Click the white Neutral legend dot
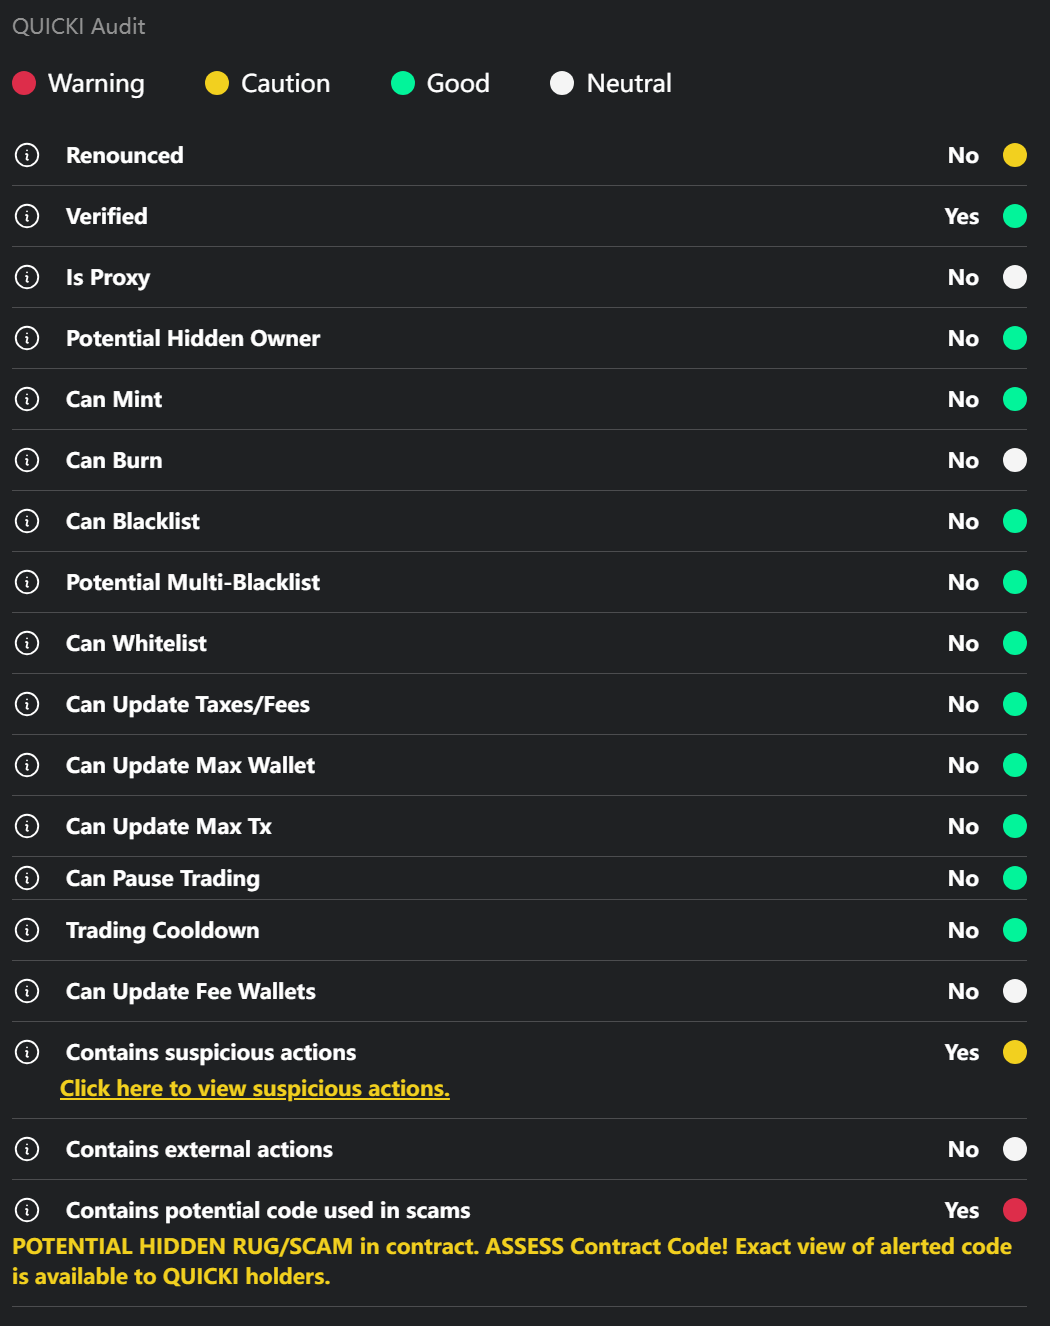This screenshot has height=1326, width=1050. click(x=562, y=83)
